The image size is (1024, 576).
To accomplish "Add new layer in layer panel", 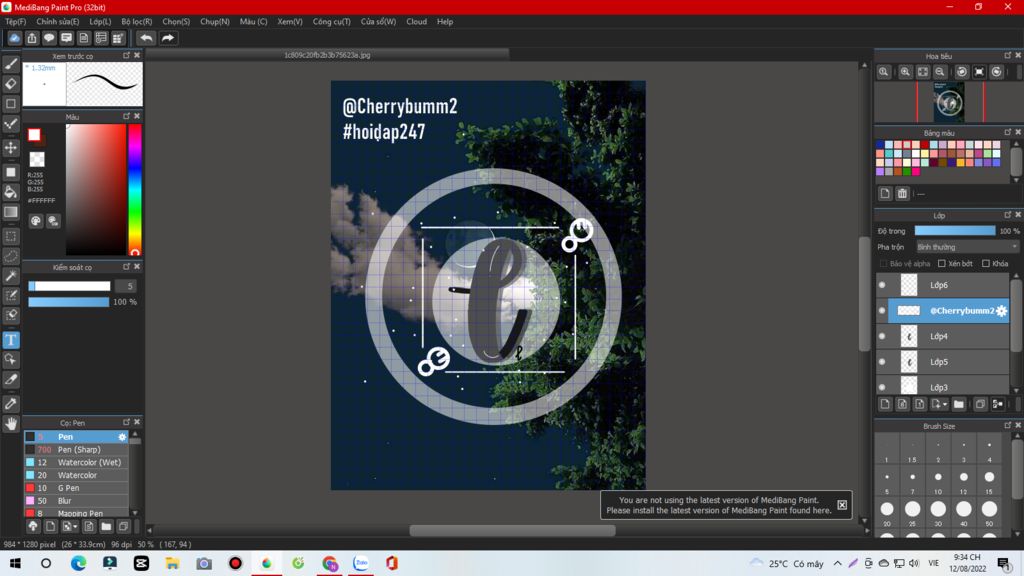I will tap(885, 404).
